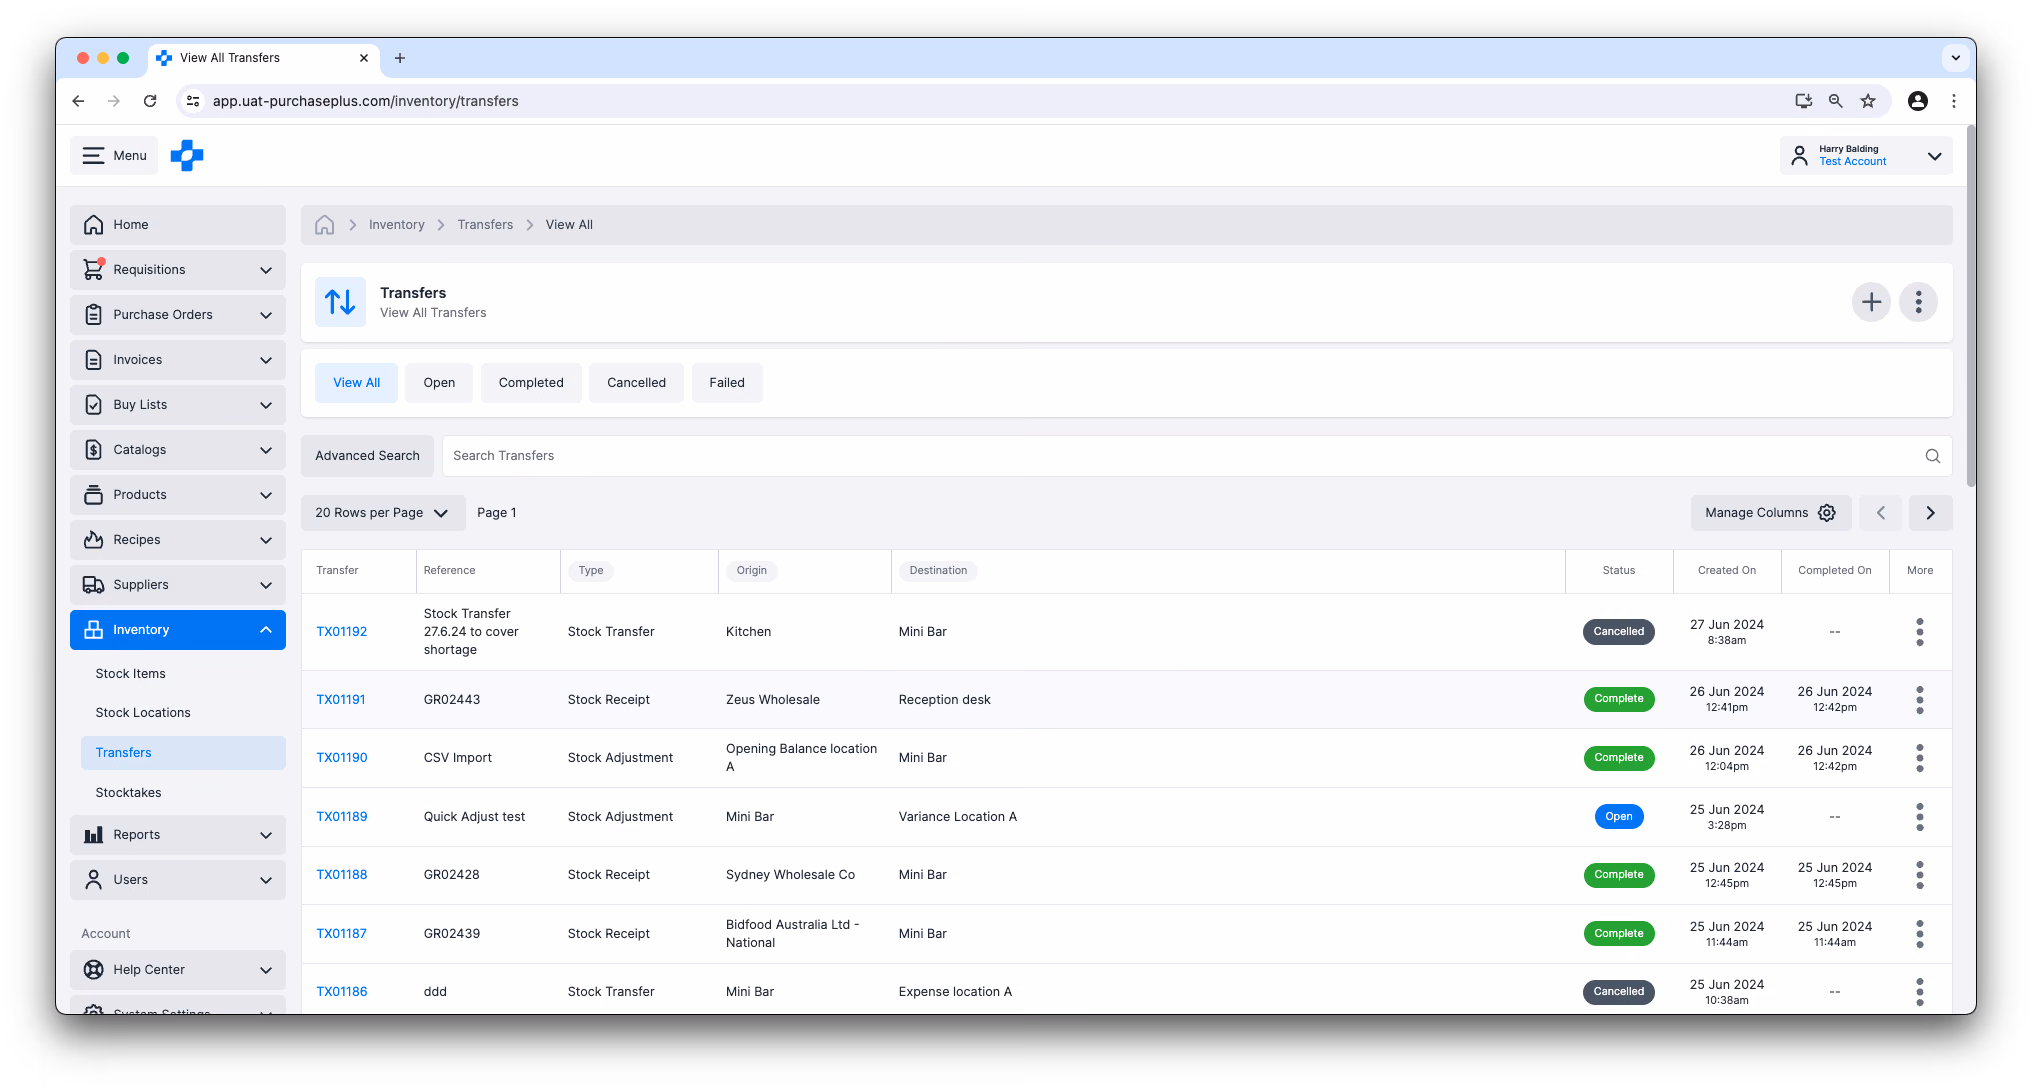This screenshot has height=1088, width=2032.
Task: Open More options for TX01187 row
Action: [1919, 934]
